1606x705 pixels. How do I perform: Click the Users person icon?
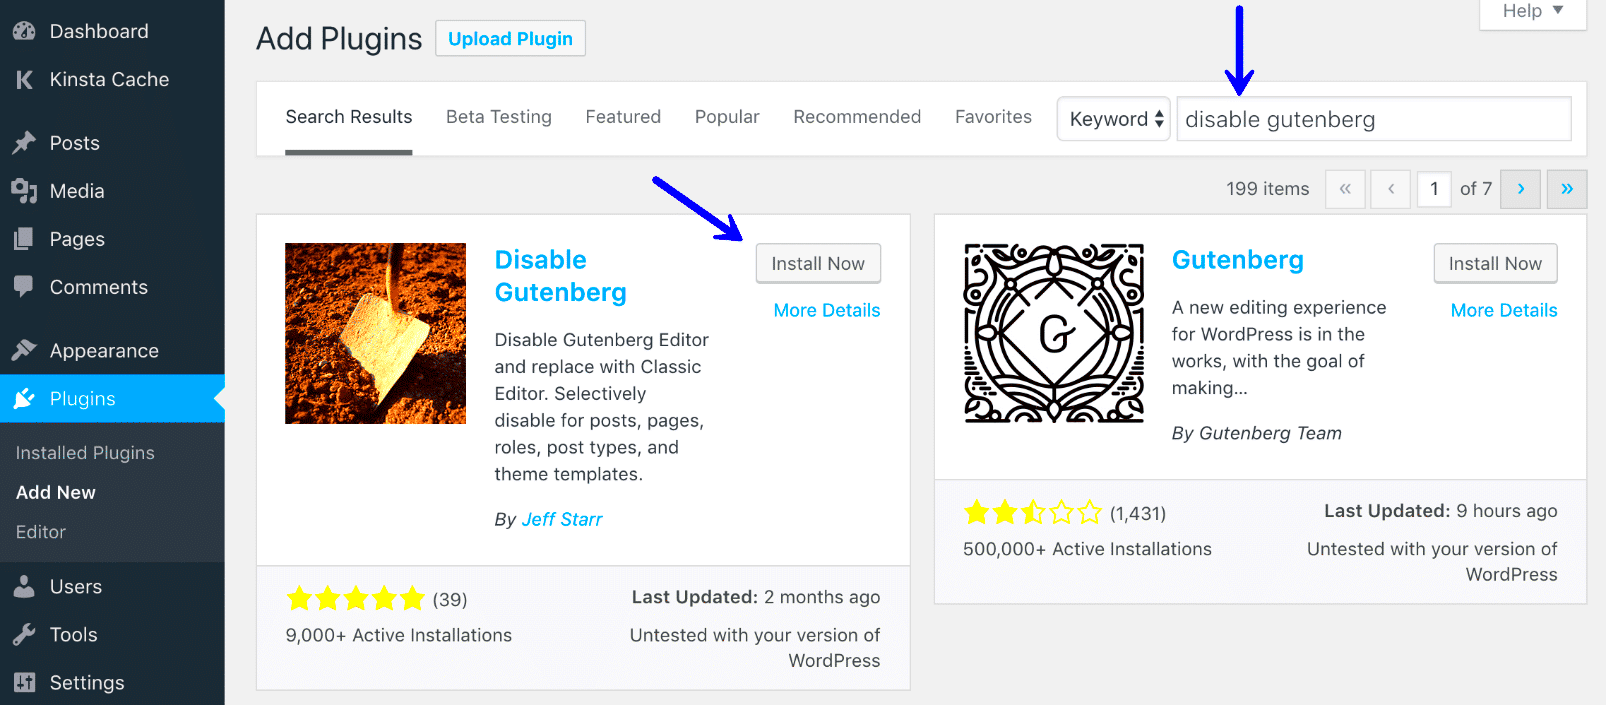pos(24,587)
